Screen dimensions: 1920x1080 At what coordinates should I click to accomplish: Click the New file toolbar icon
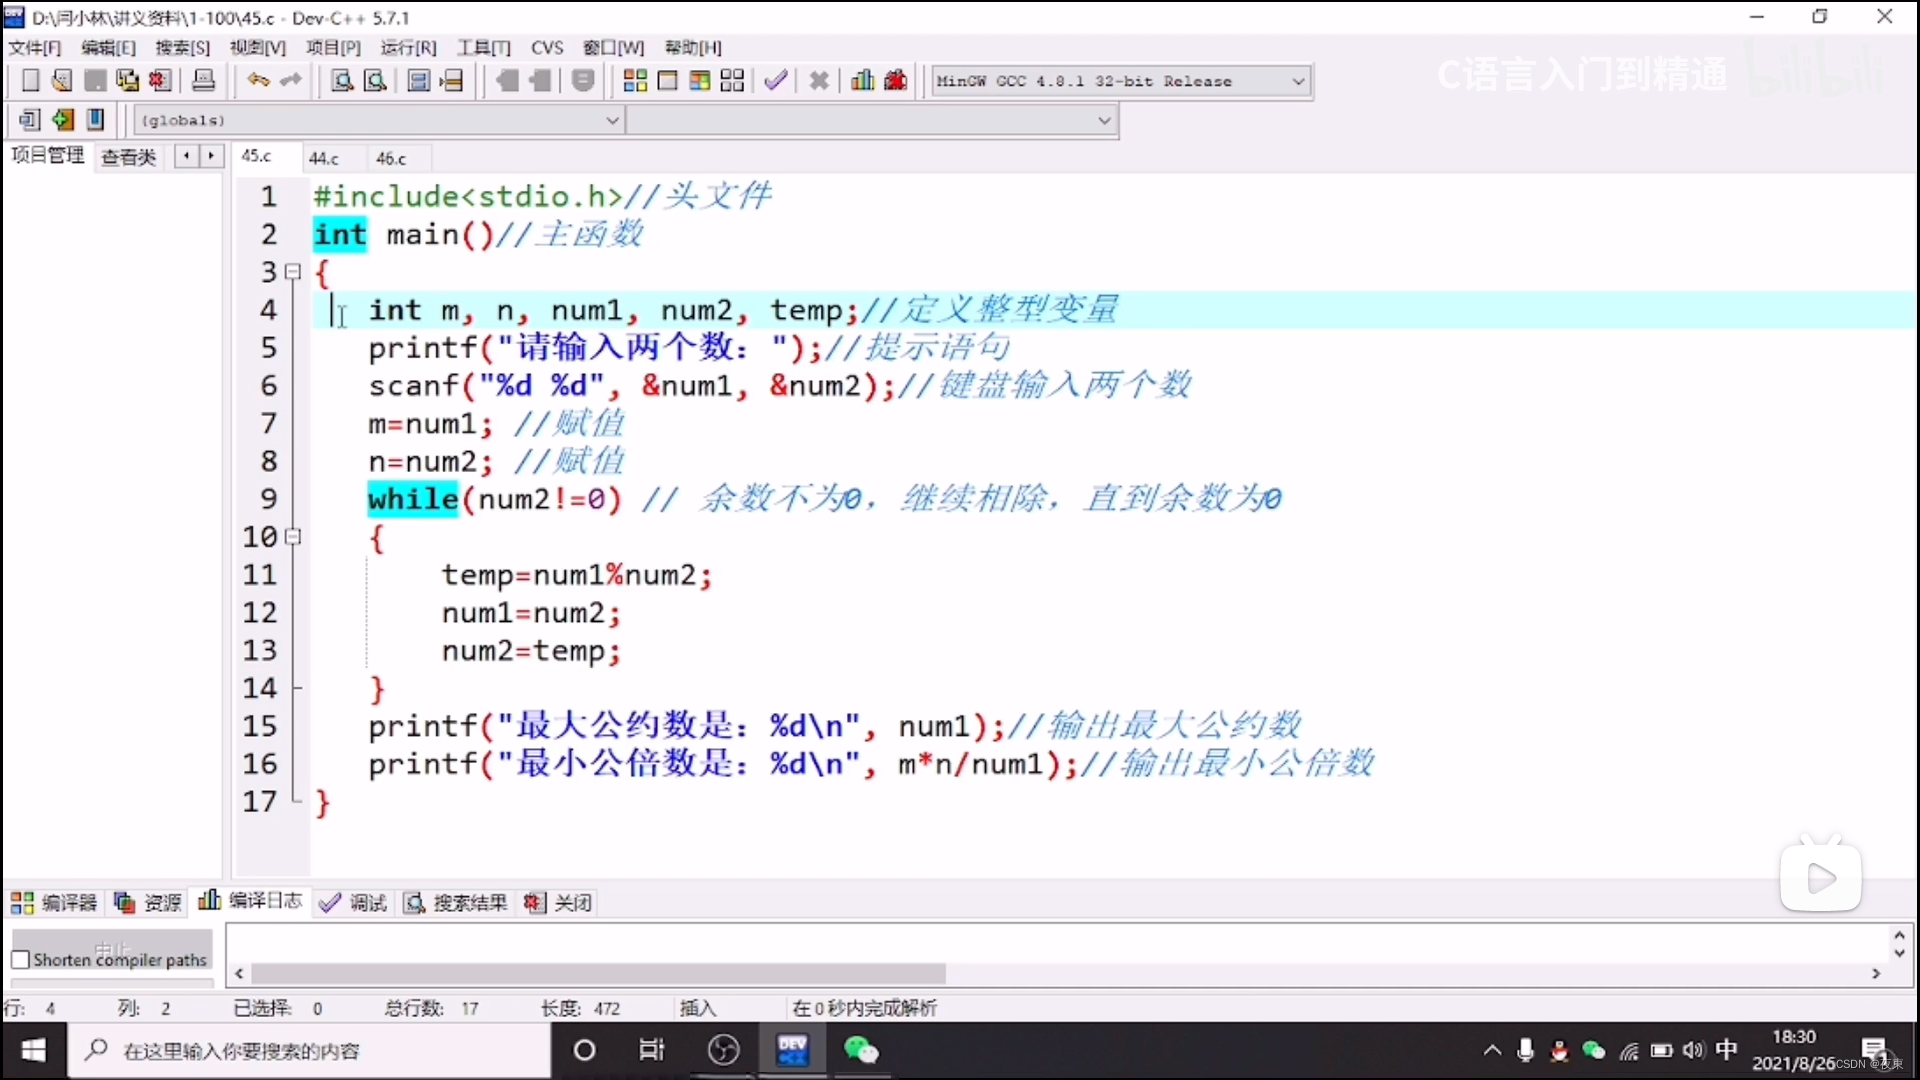30,81
